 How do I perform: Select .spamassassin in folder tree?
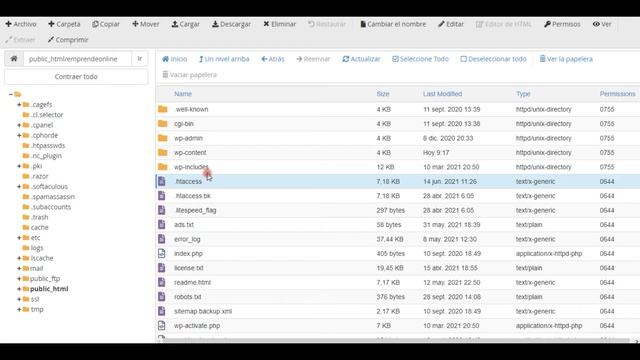(x=53, y=197)
